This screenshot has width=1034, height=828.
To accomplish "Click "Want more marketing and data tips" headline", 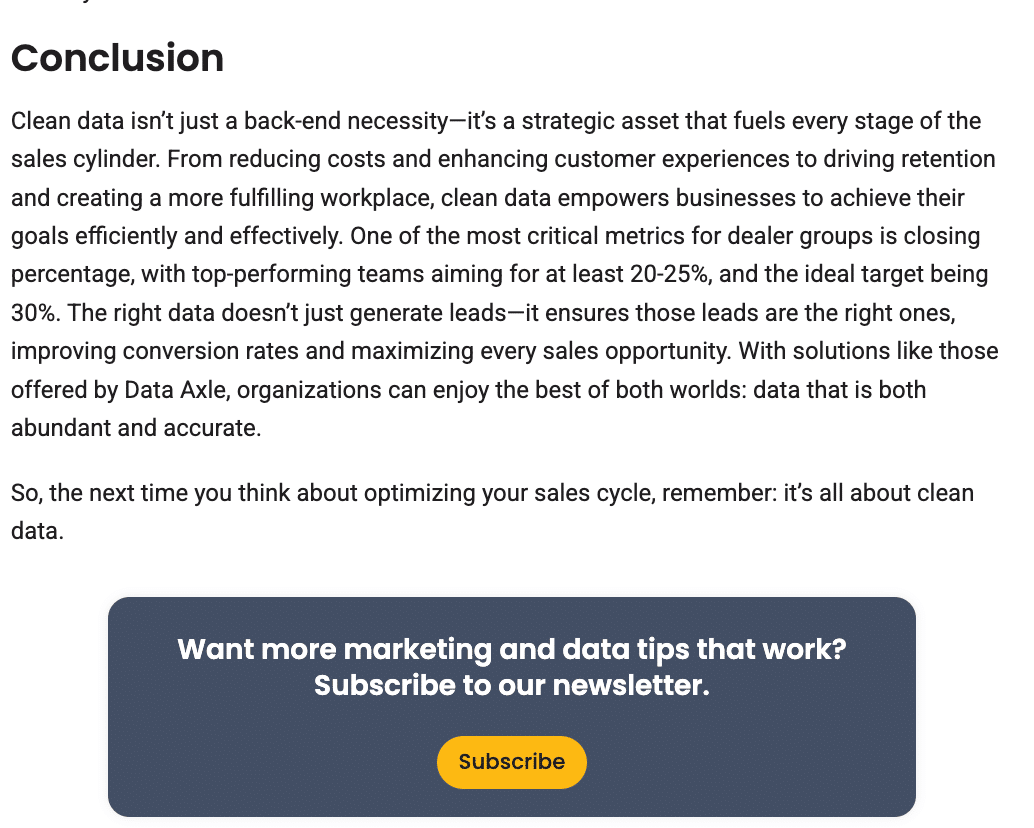I will 511,650.
